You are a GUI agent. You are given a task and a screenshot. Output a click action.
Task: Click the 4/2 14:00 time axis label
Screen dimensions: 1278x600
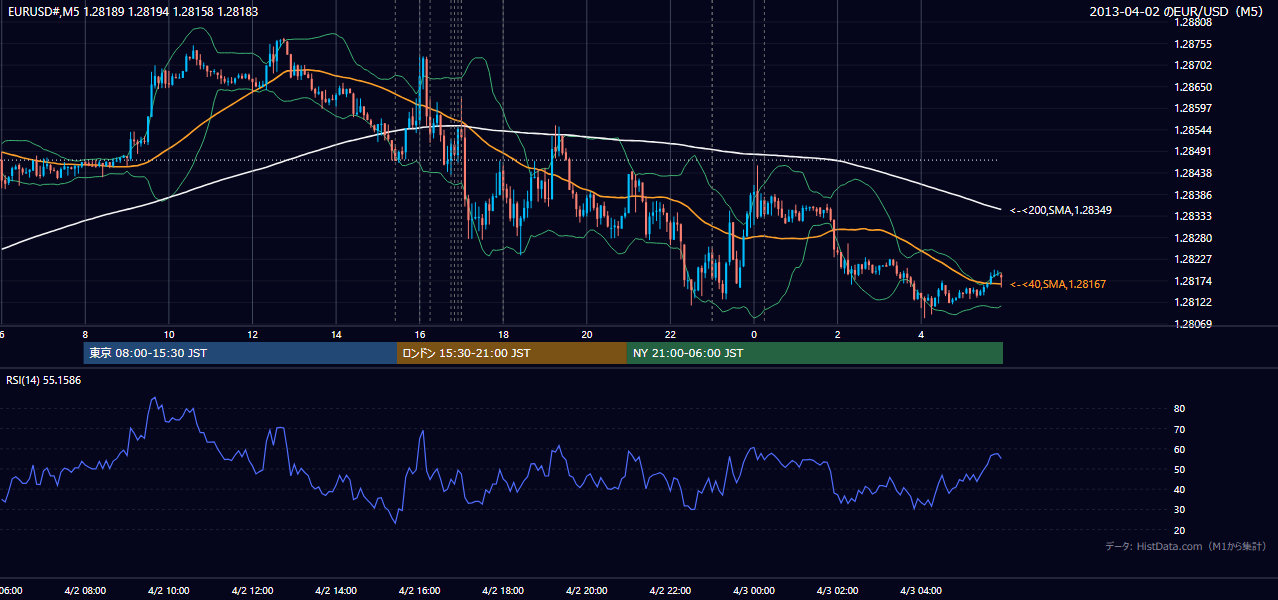tap(336, 591)
